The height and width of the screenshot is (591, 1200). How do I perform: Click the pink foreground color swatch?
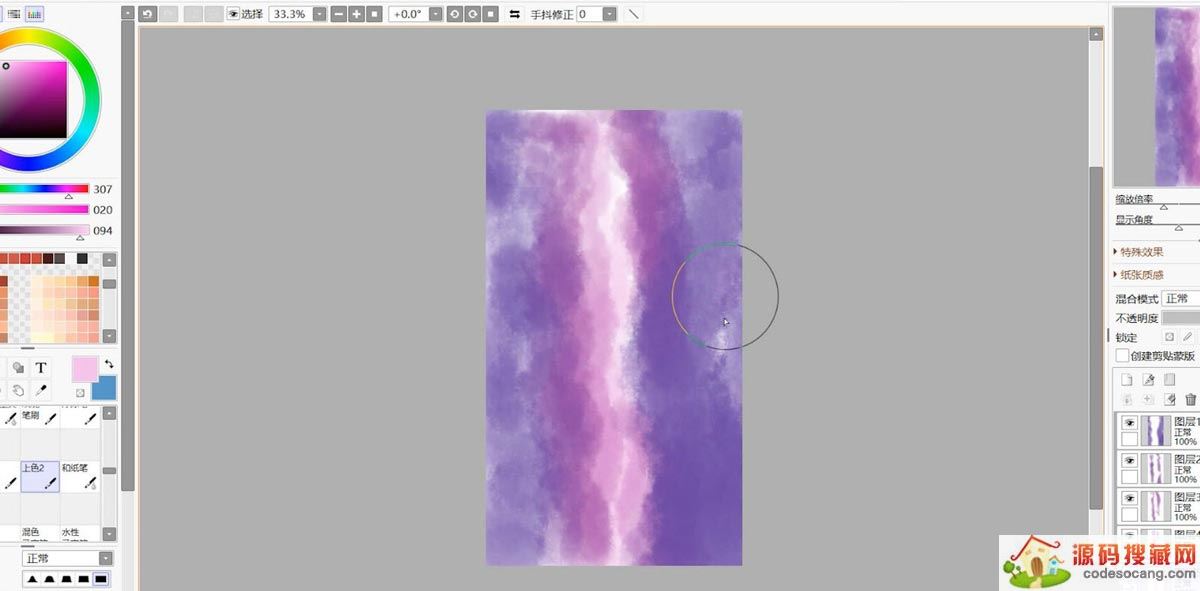(84, 369)
